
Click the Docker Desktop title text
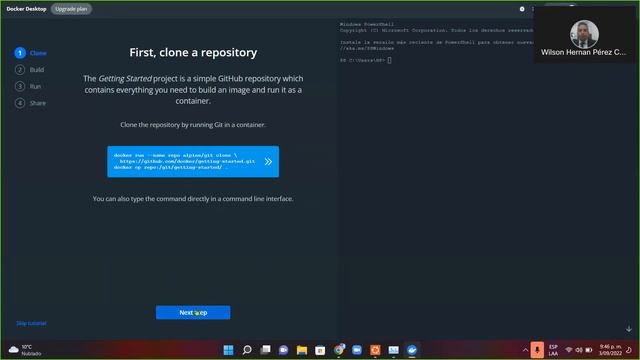pos(26,9)
